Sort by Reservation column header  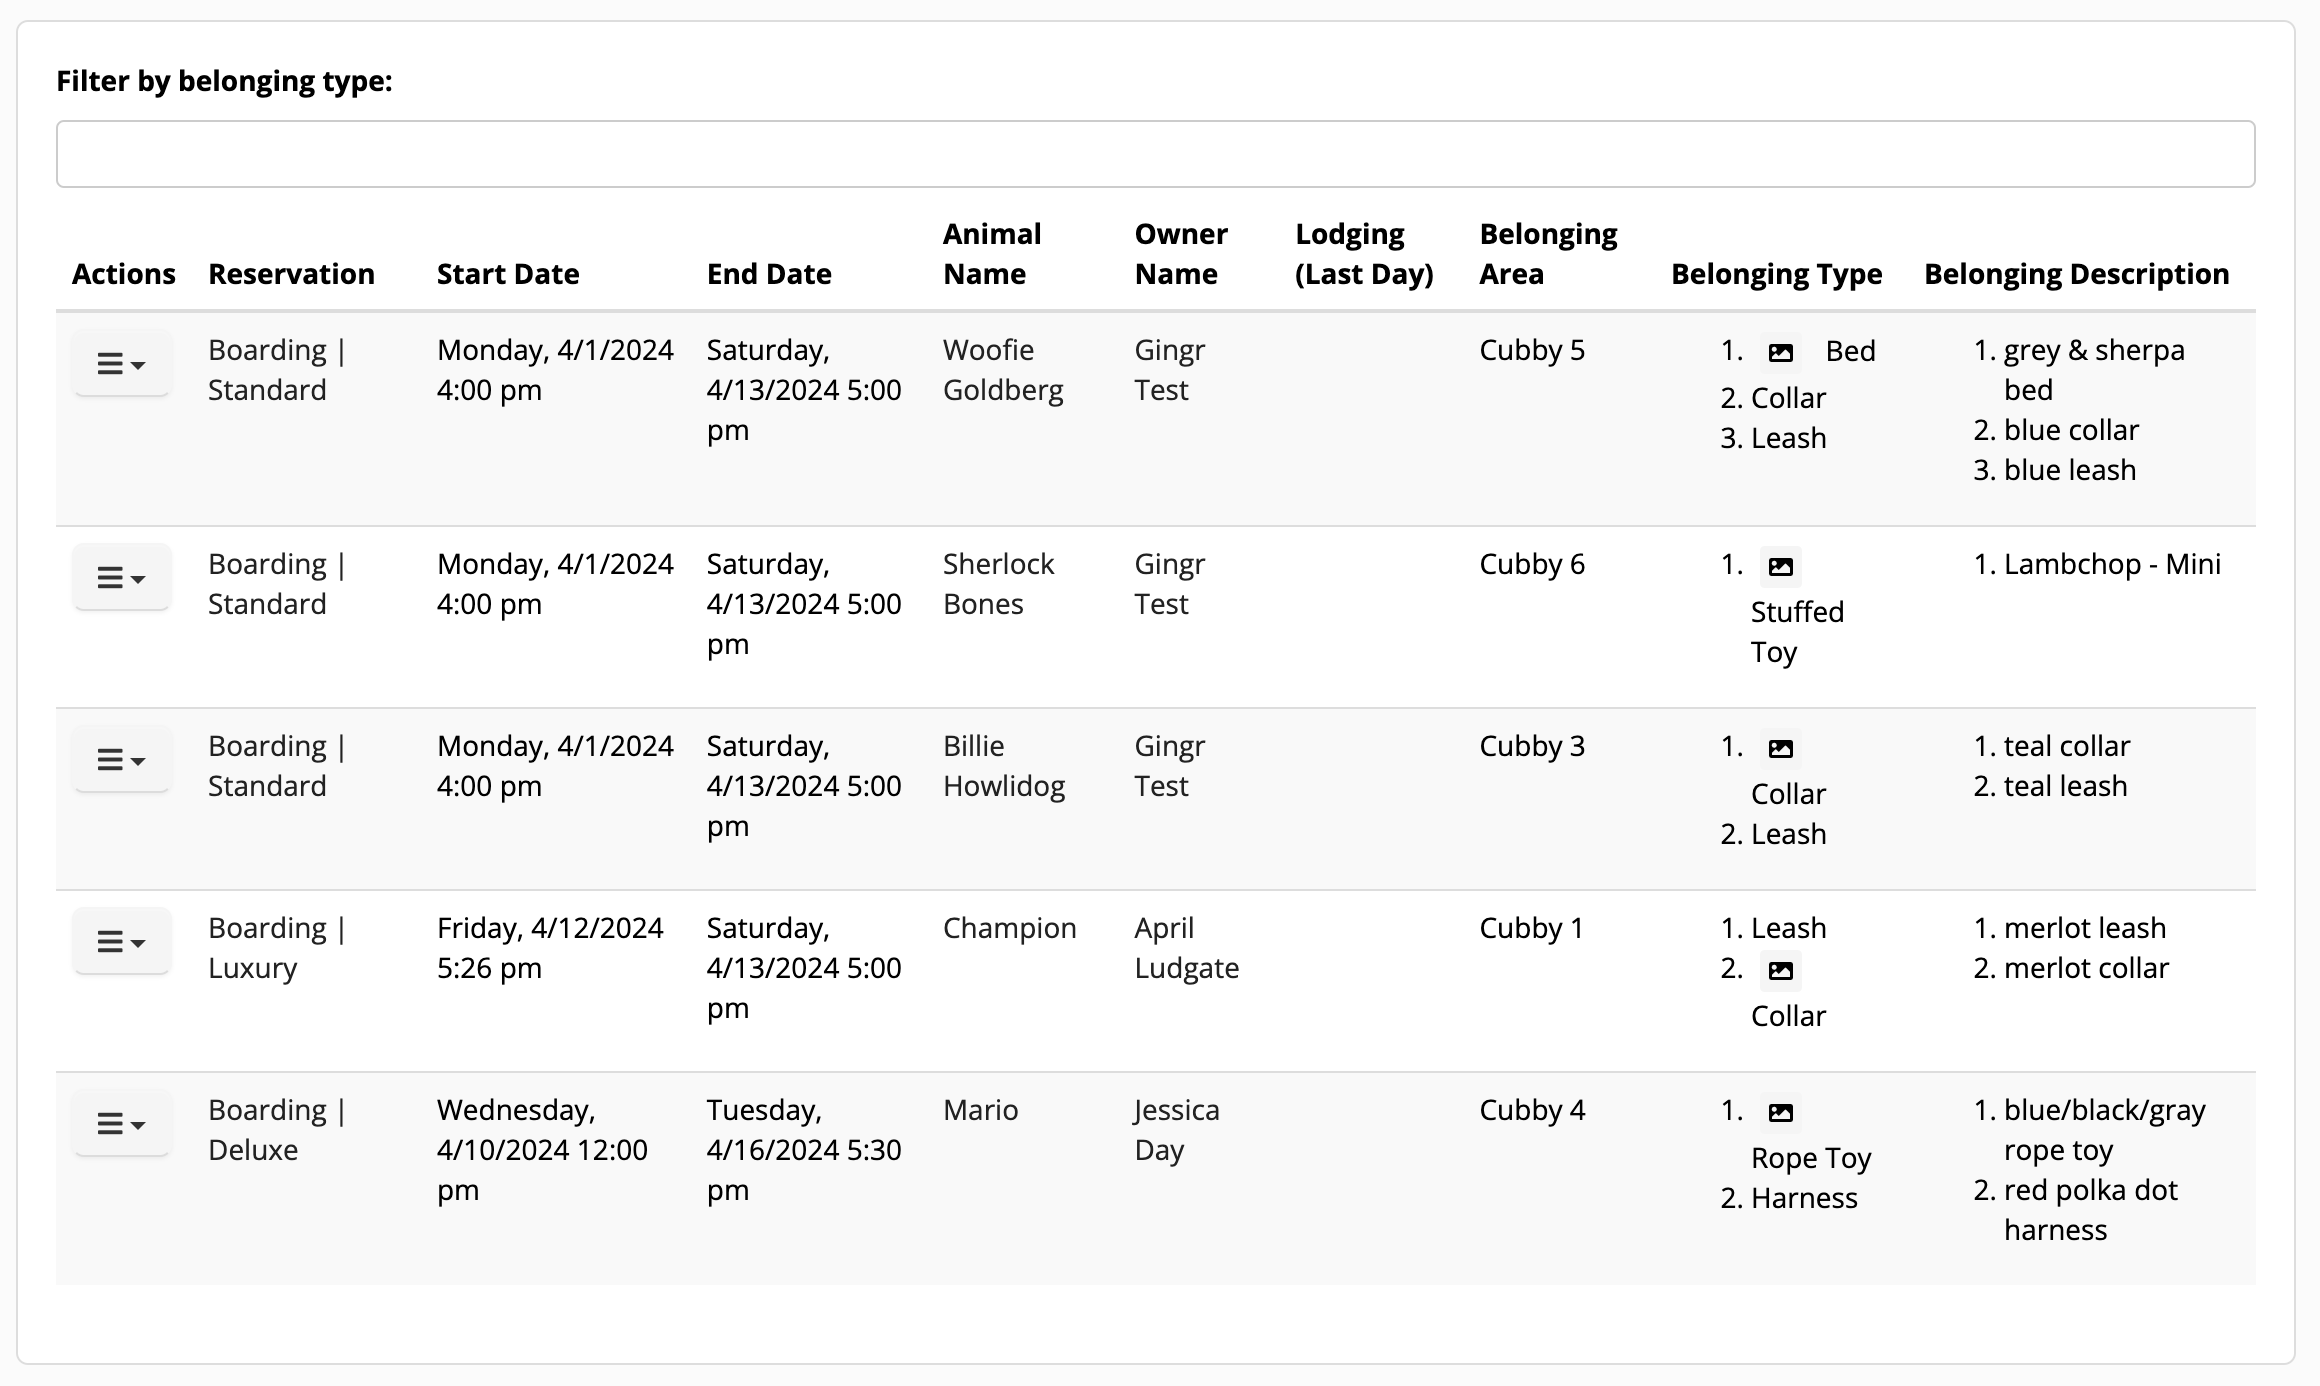click(292, 274)
